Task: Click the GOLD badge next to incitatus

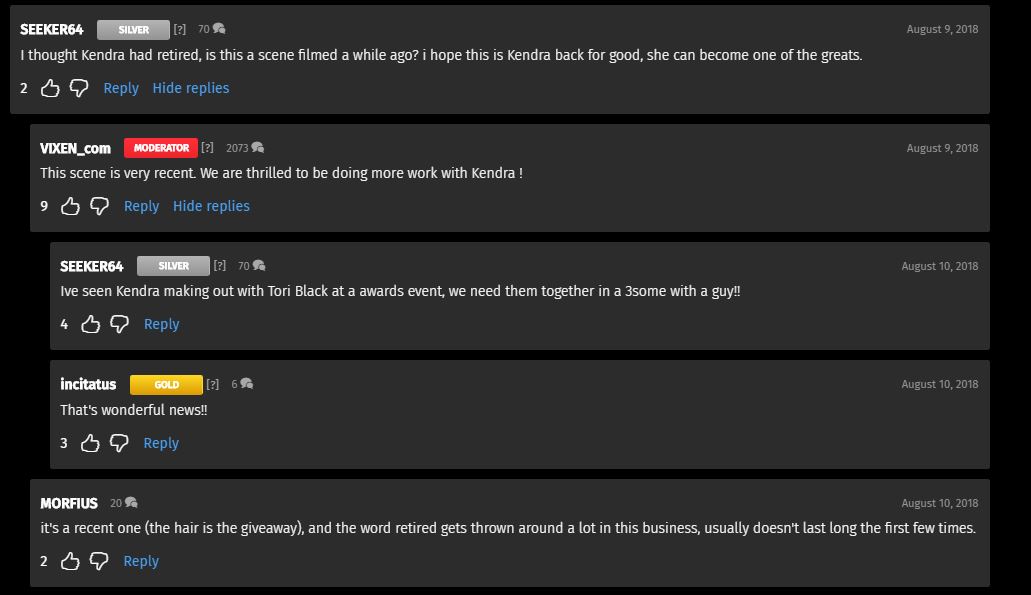Action: pos(166,384)
